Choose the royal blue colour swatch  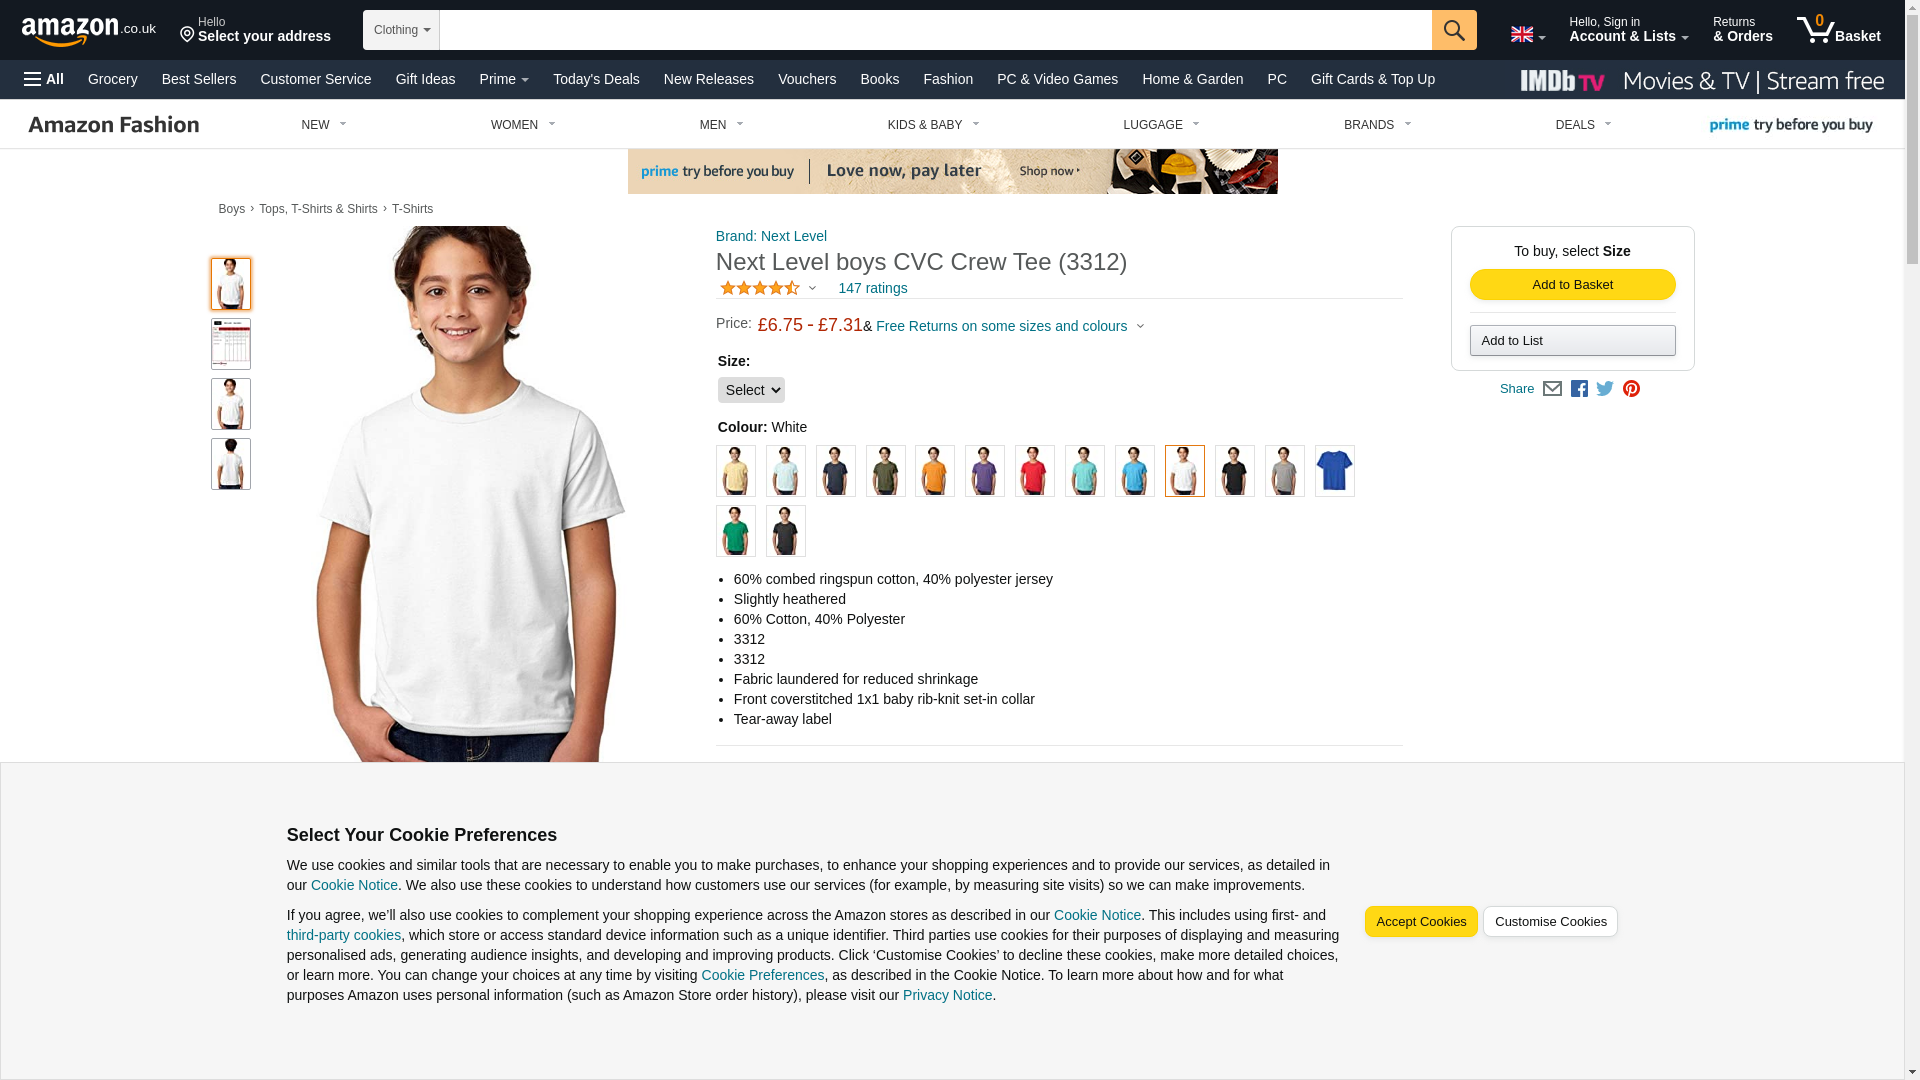click(1335, 471)
